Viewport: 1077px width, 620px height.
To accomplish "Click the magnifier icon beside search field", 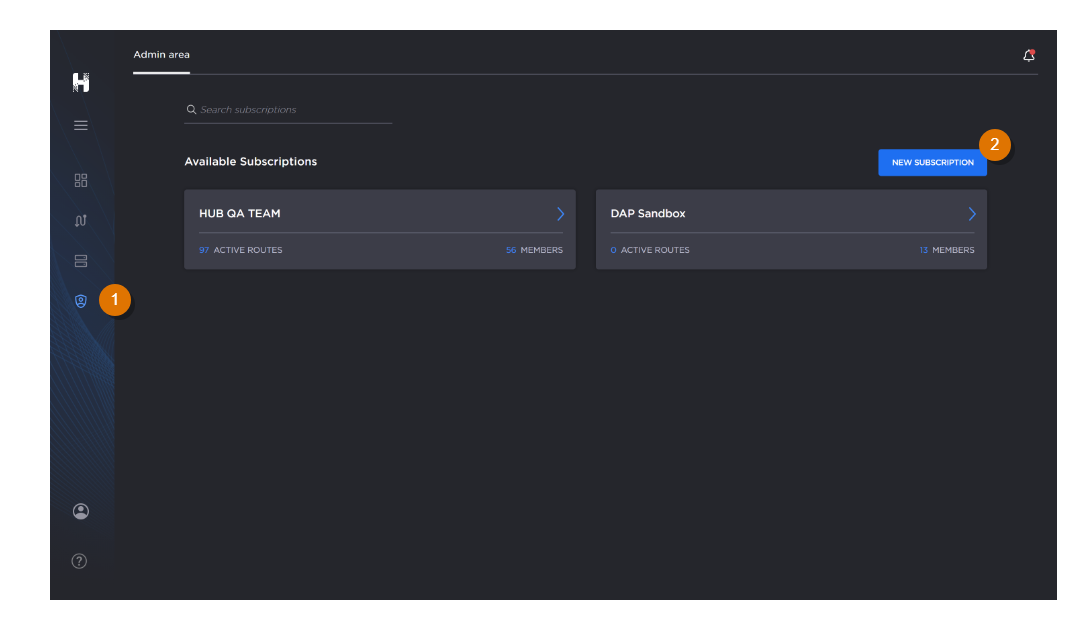I will point(191,110).
